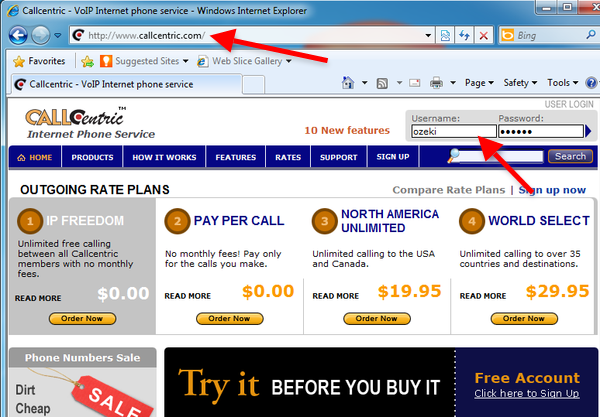Expand the Safety dropdown menu

pos(520,83)
